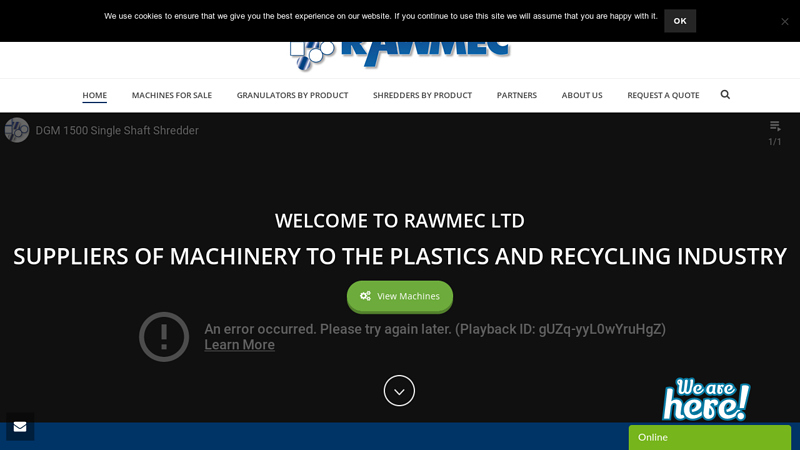Open Granulators By Product menu
The width and height of the screenshot is (800, 450).
[292, 95]
